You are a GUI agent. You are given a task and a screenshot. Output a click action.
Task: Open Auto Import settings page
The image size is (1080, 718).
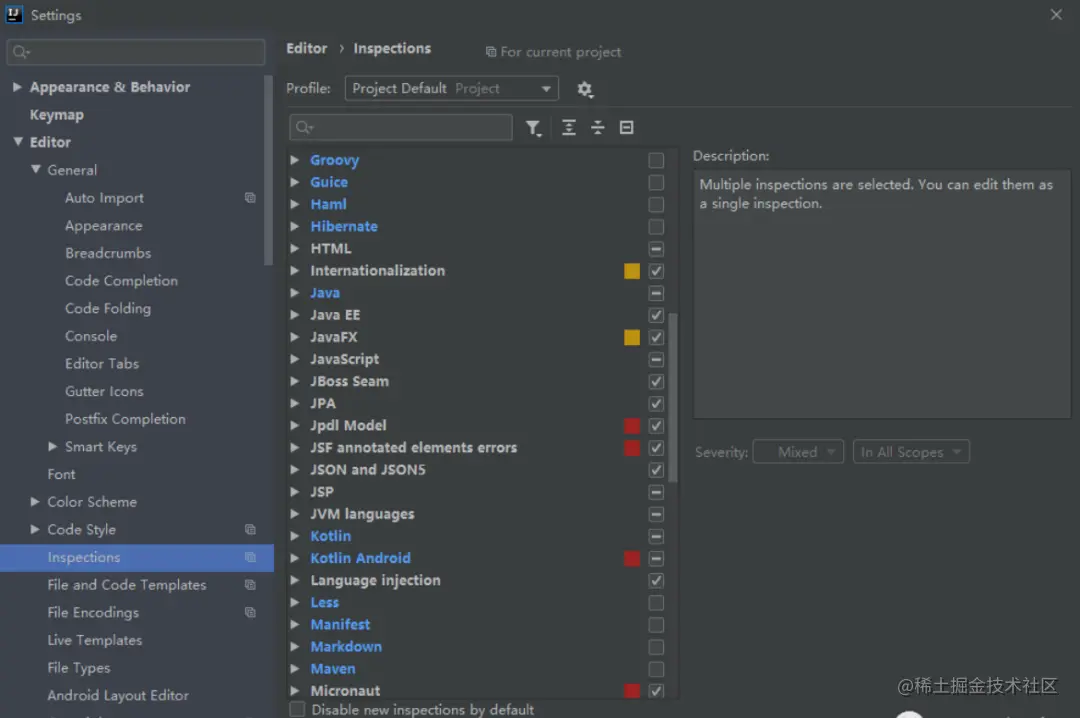tap(104, 198)
